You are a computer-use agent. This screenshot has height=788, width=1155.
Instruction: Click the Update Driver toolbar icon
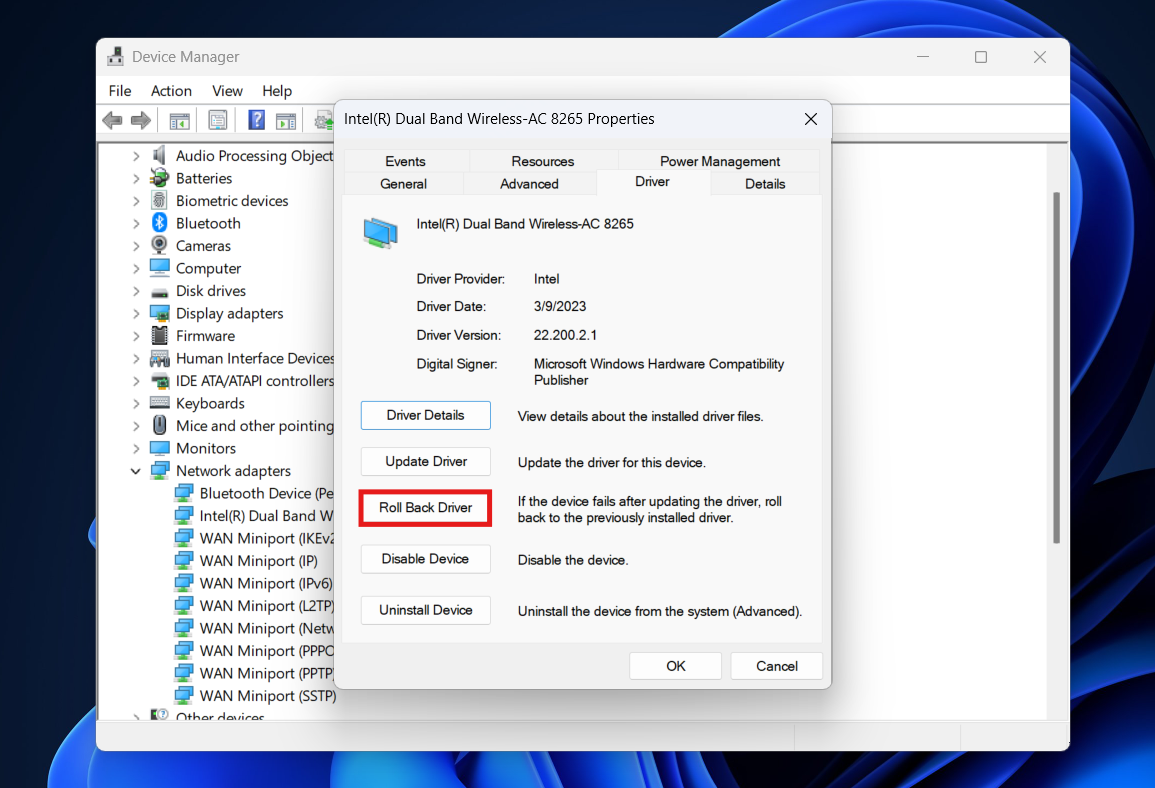(324, 120)
